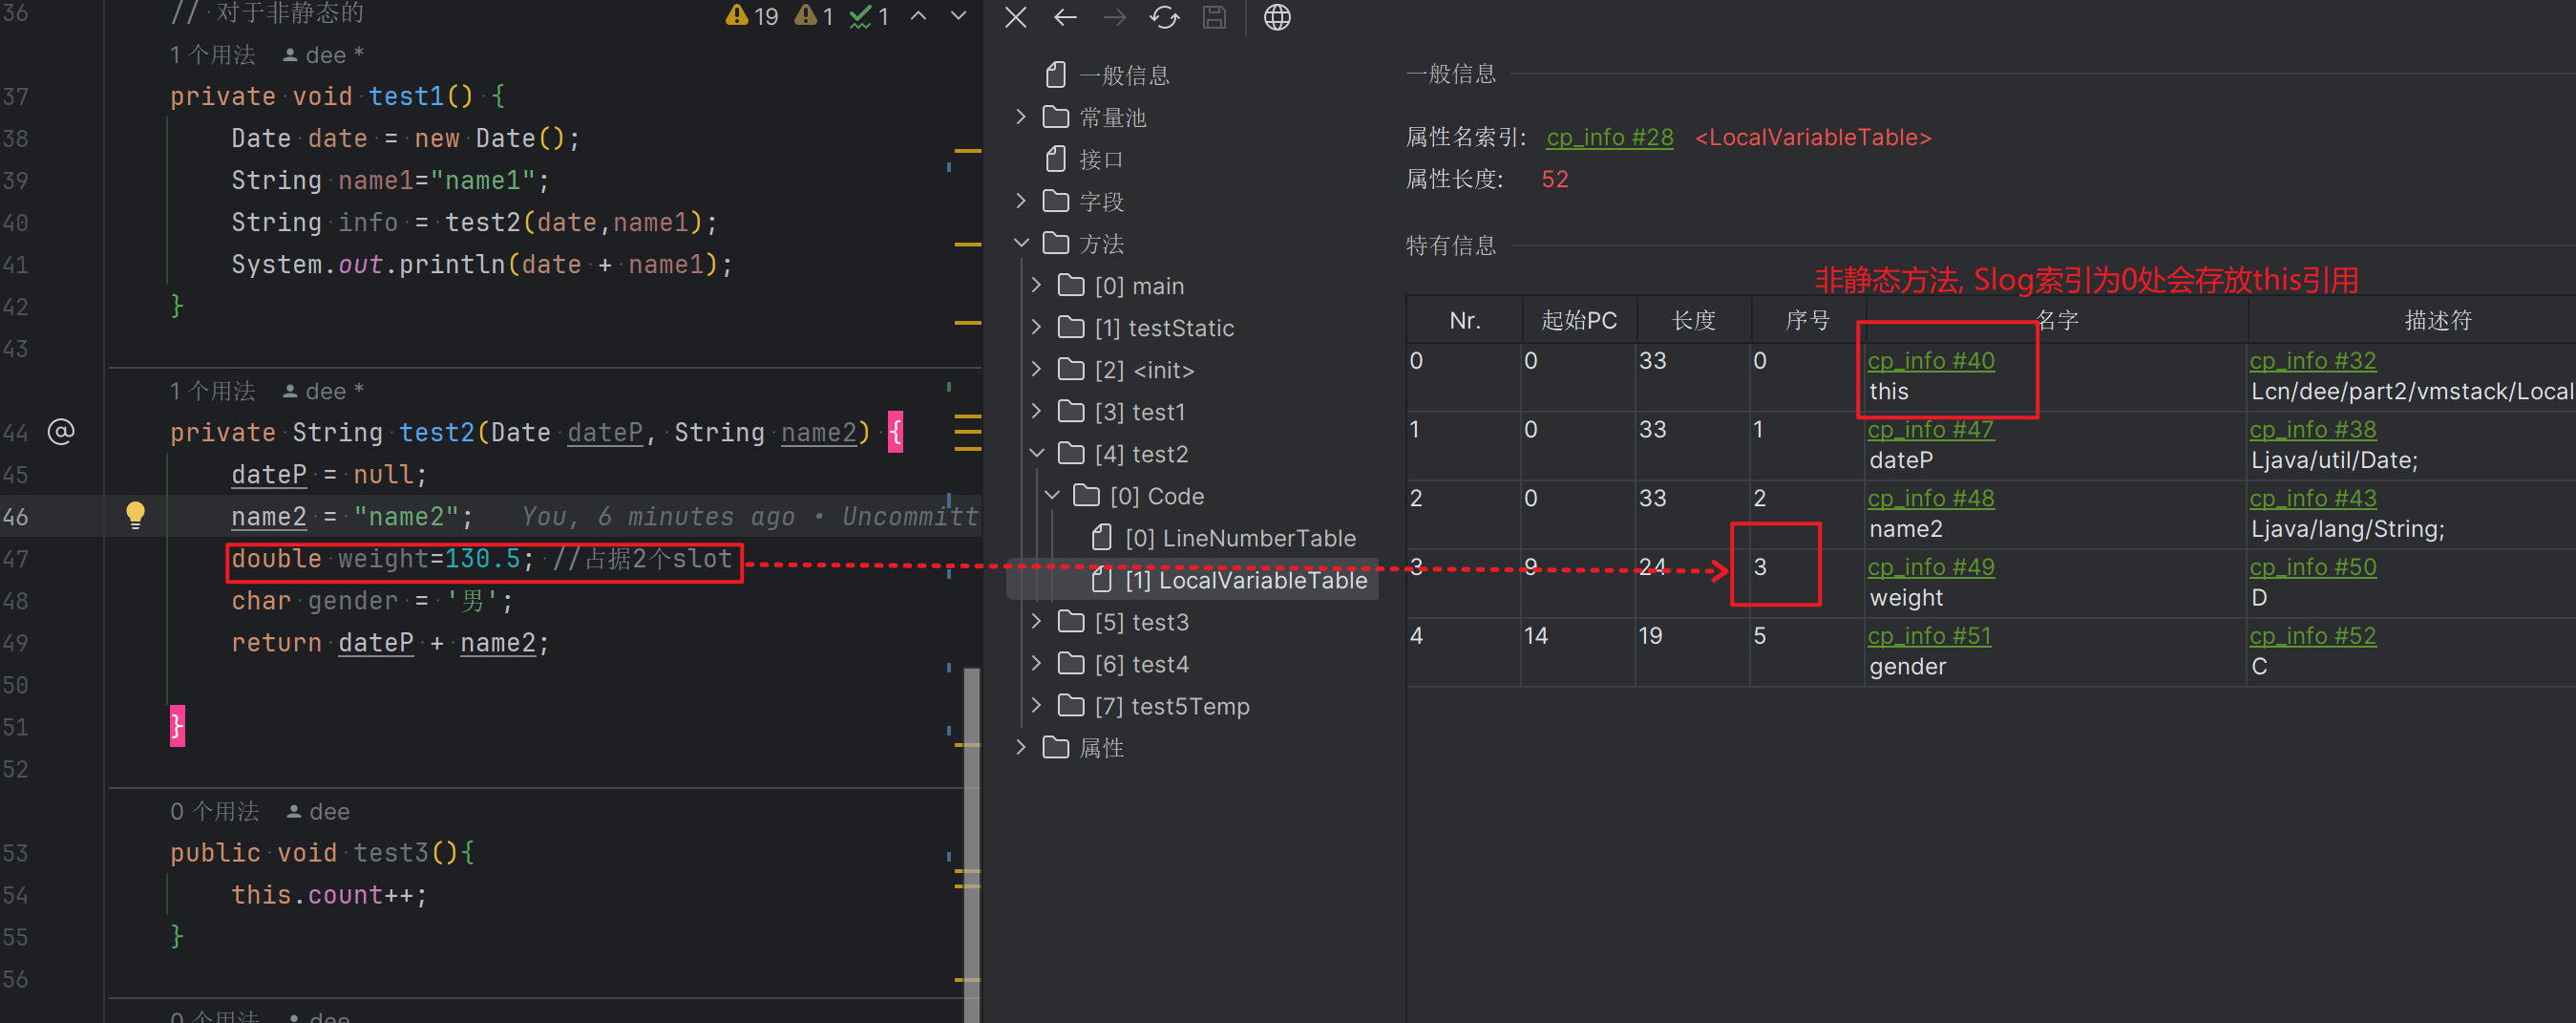The width and height of the screenshot is (2576, 1023).
Task: Jump to next highlighted error arrow down
Action: coord(958,16)
